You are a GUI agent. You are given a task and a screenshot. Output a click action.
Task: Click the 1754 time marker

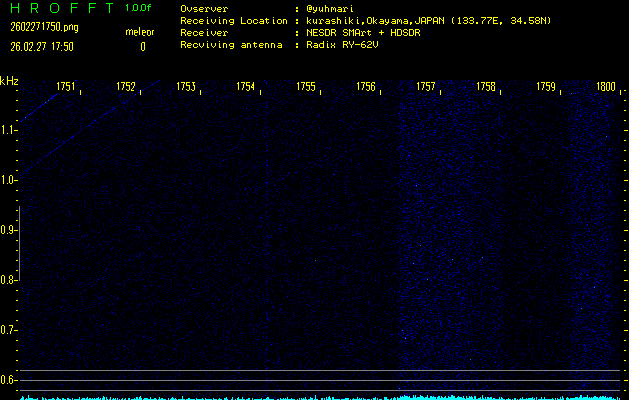pos(246,87)
